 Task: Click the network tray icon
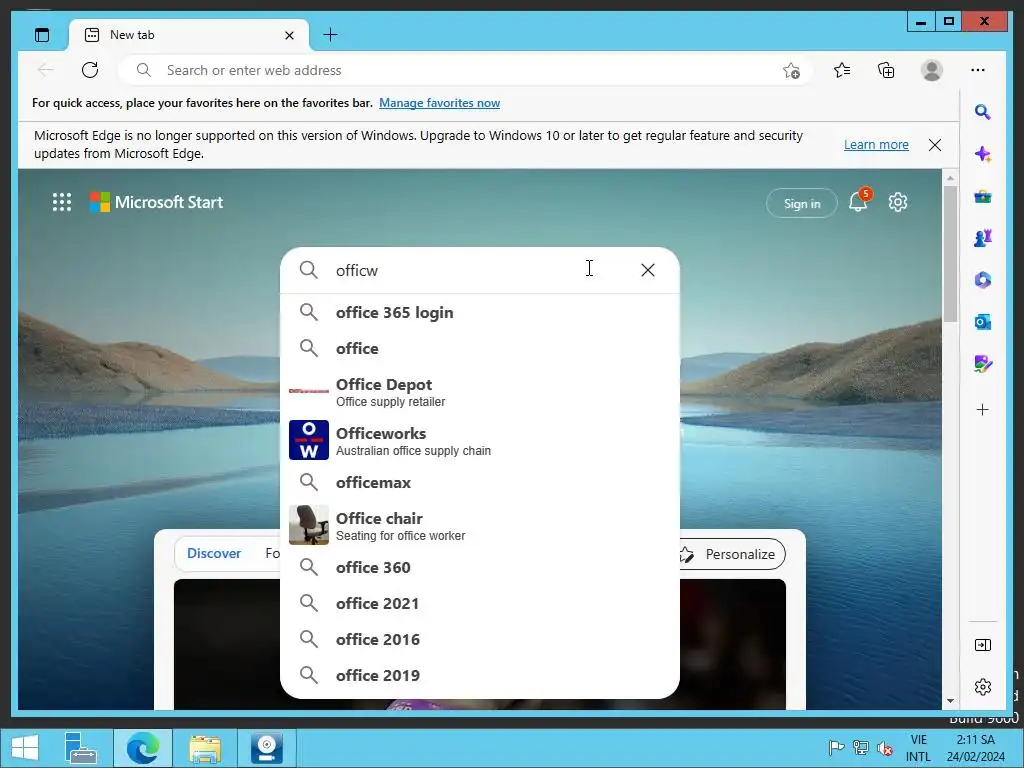pyautogui.click(x=861, y=748)
